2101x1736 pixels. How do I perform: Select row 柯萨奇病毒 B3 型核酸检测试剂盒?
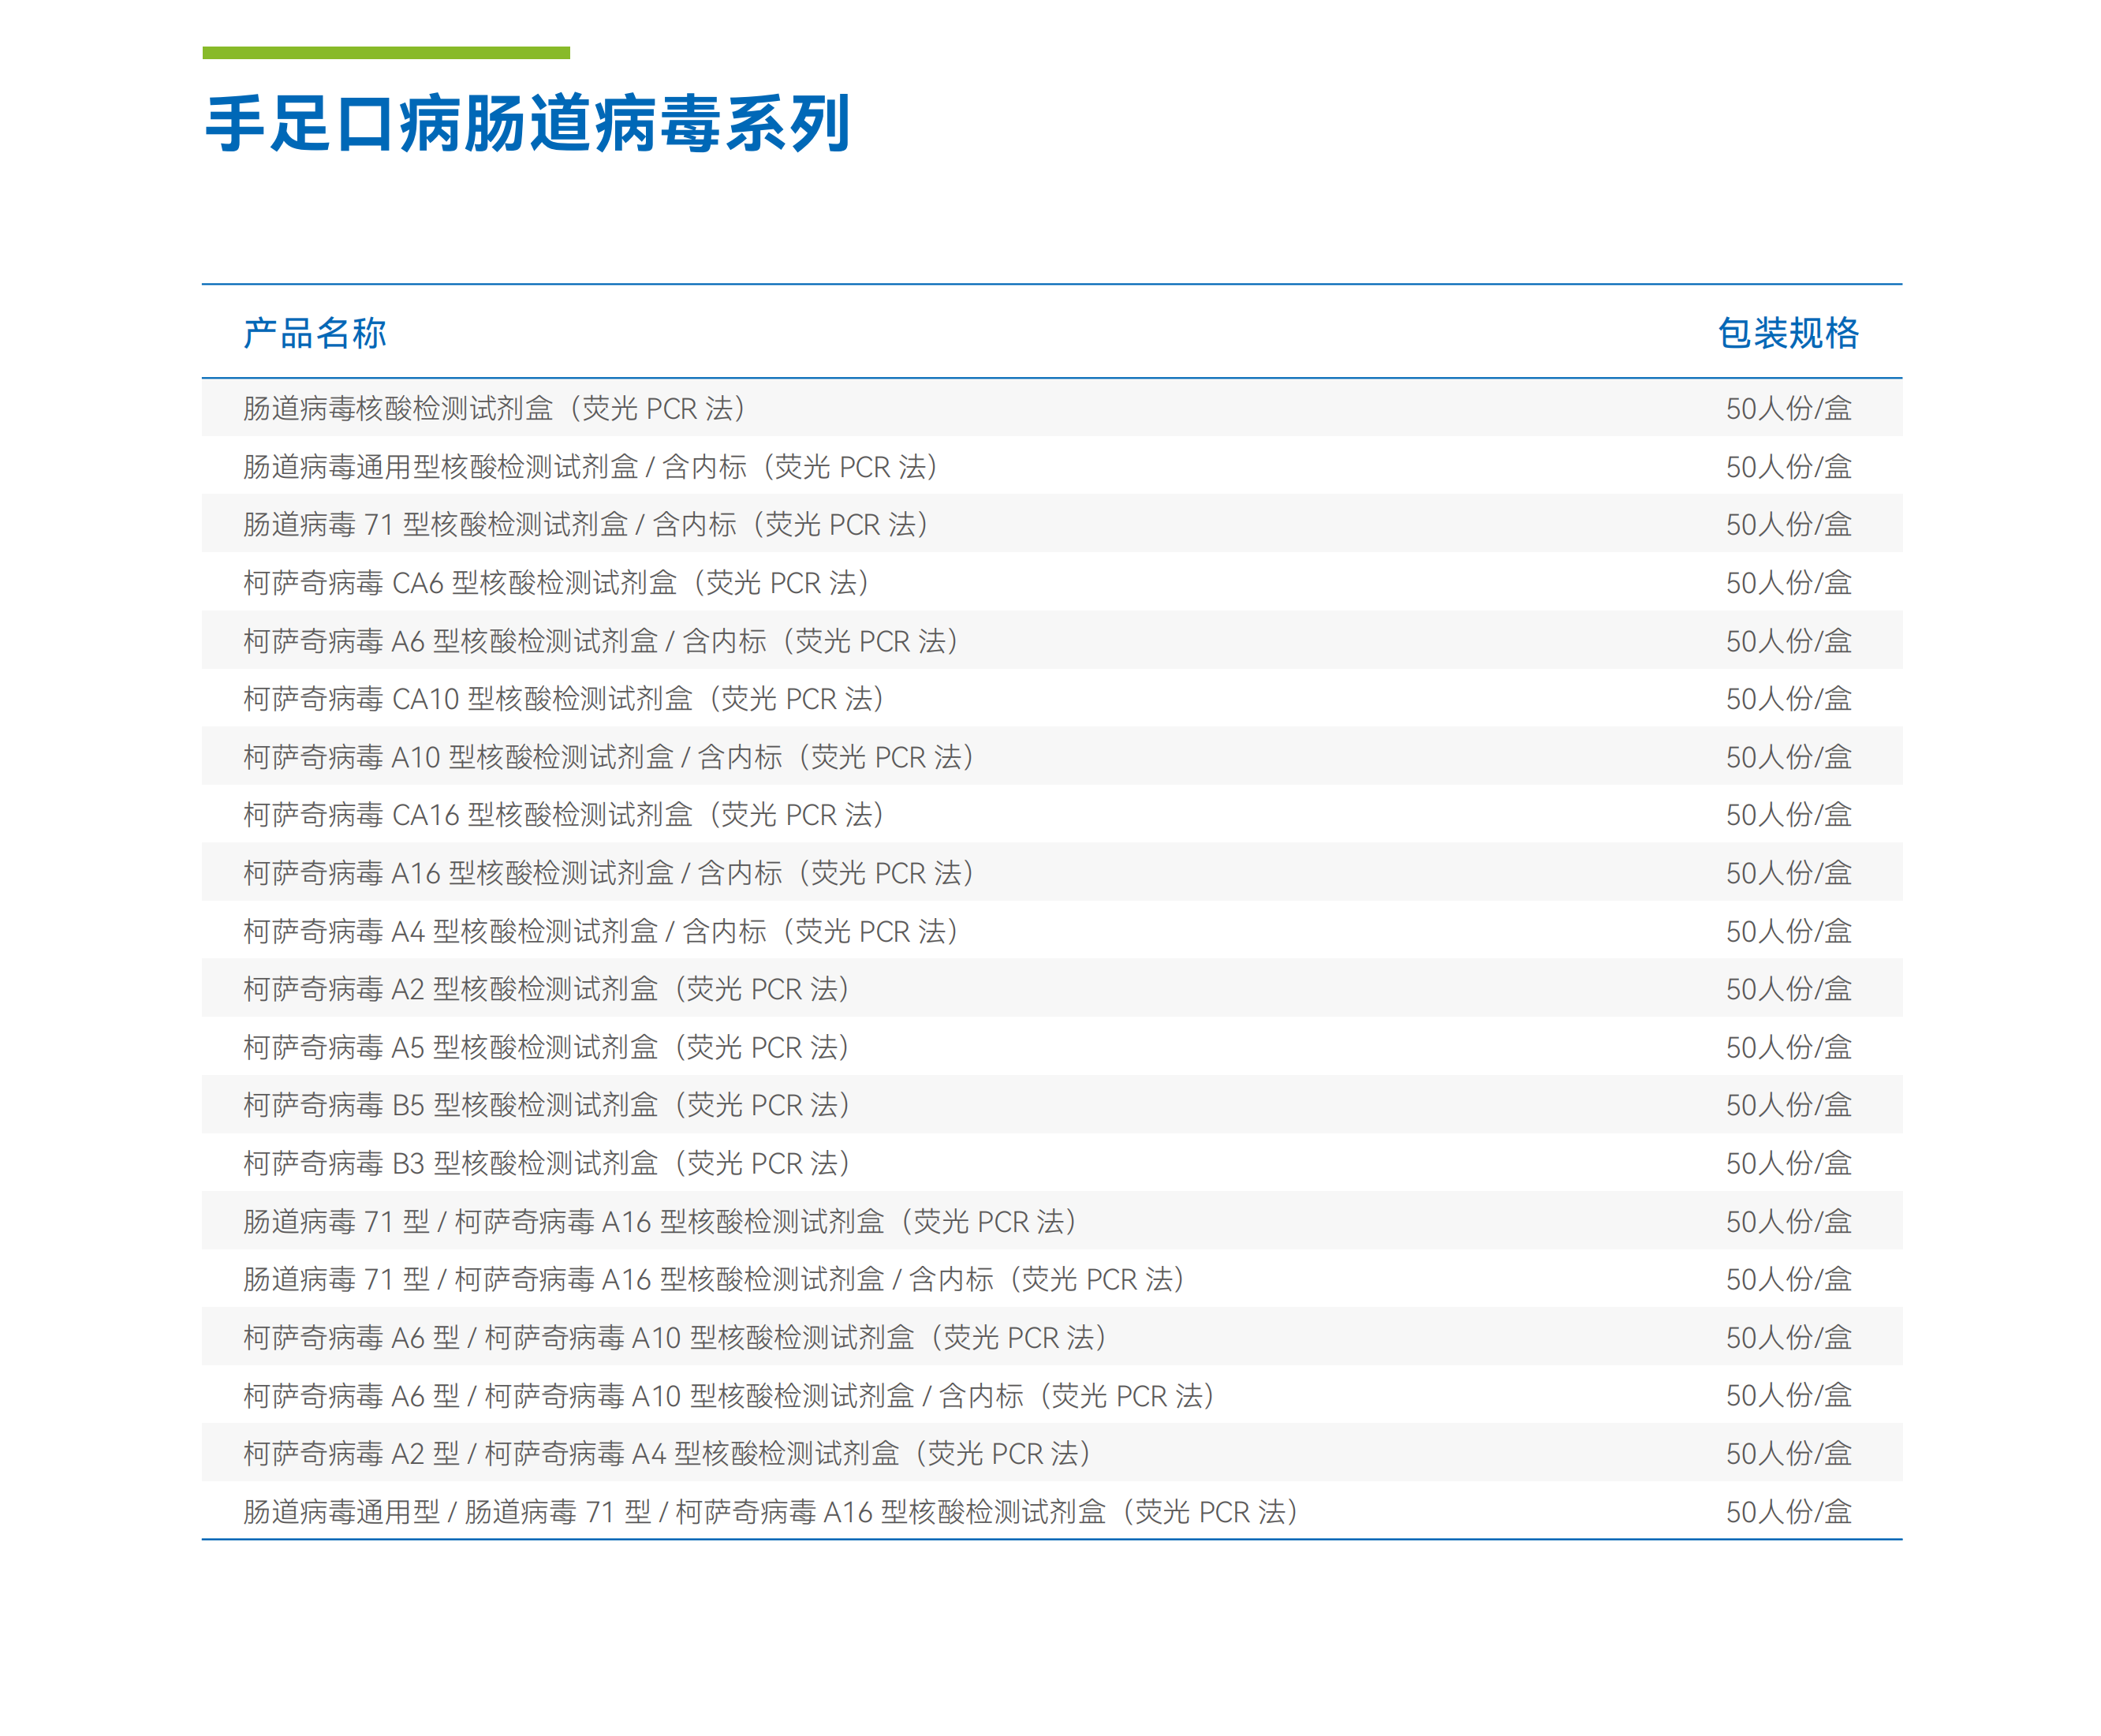point(1051,1162)
